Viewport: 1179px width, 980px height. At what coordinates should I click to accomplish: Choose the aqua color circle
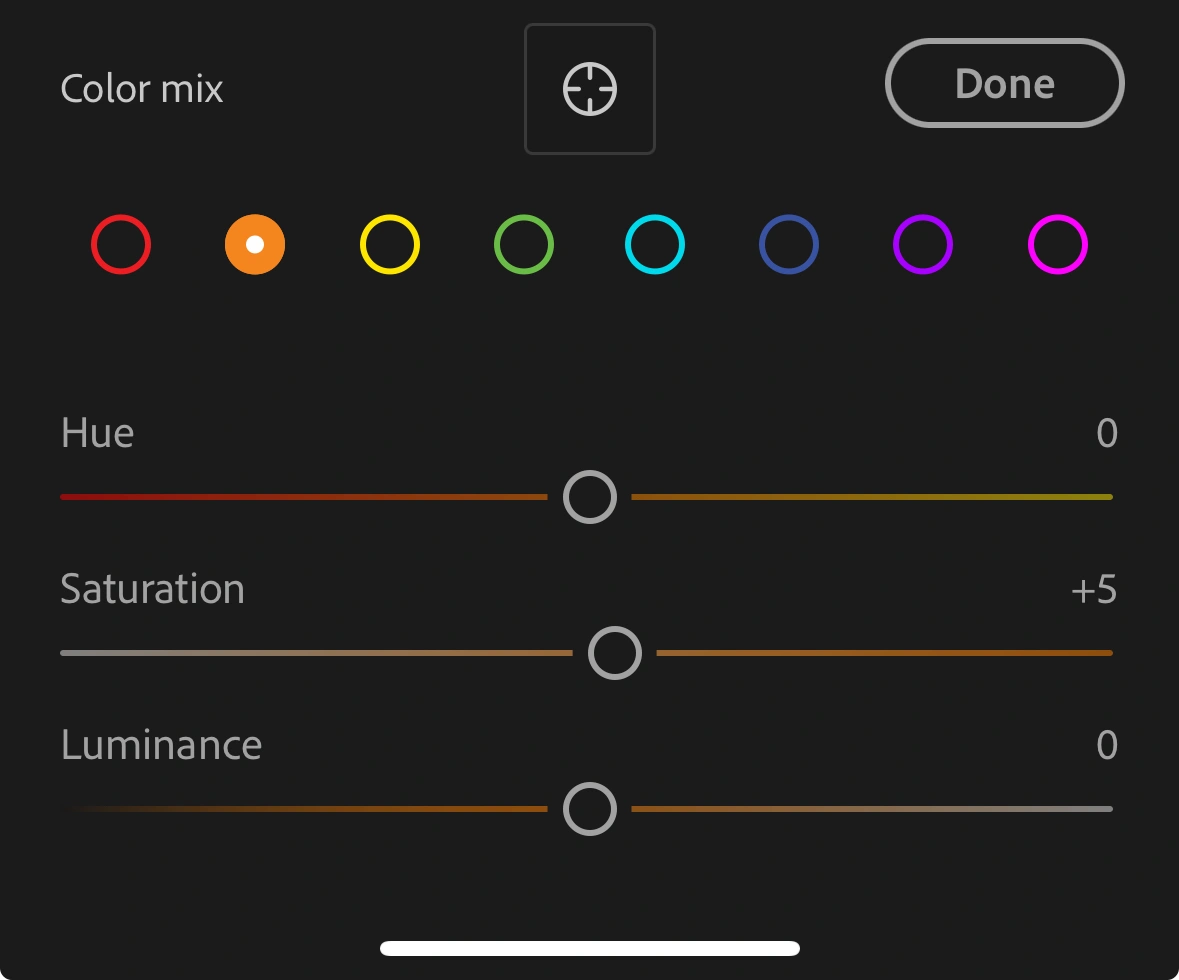[x=655, y=244]
